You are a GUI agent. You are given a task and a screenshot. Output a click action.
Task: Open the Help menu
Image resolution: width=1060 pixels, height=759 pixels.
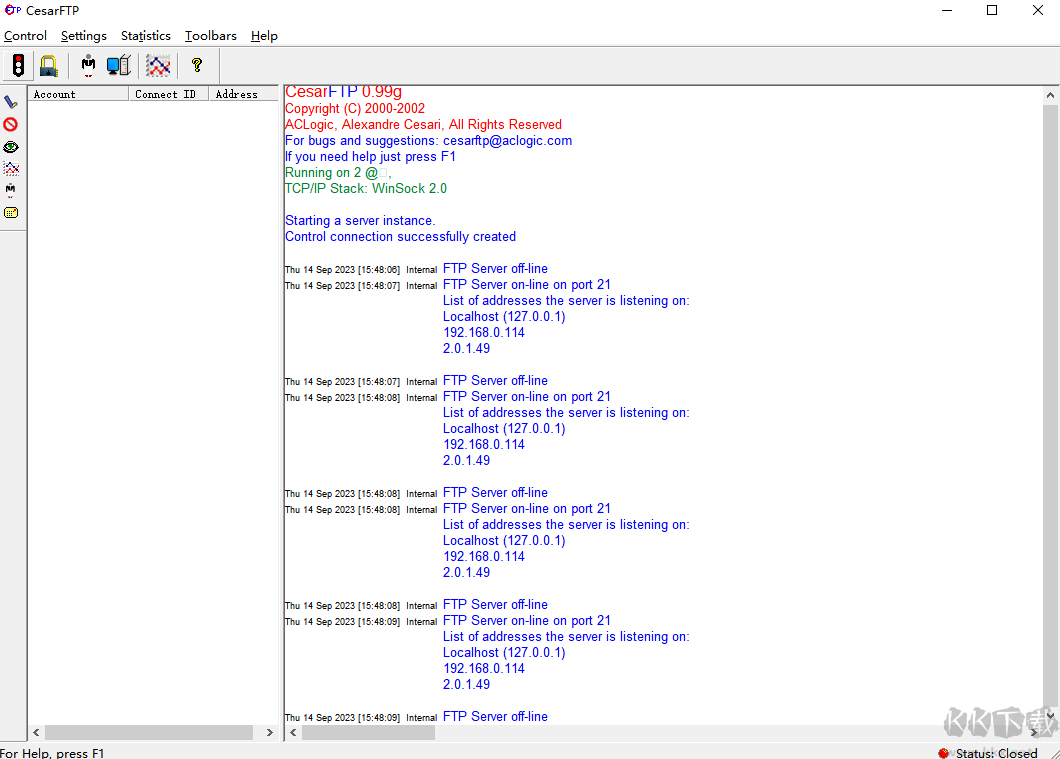(264, 36)
